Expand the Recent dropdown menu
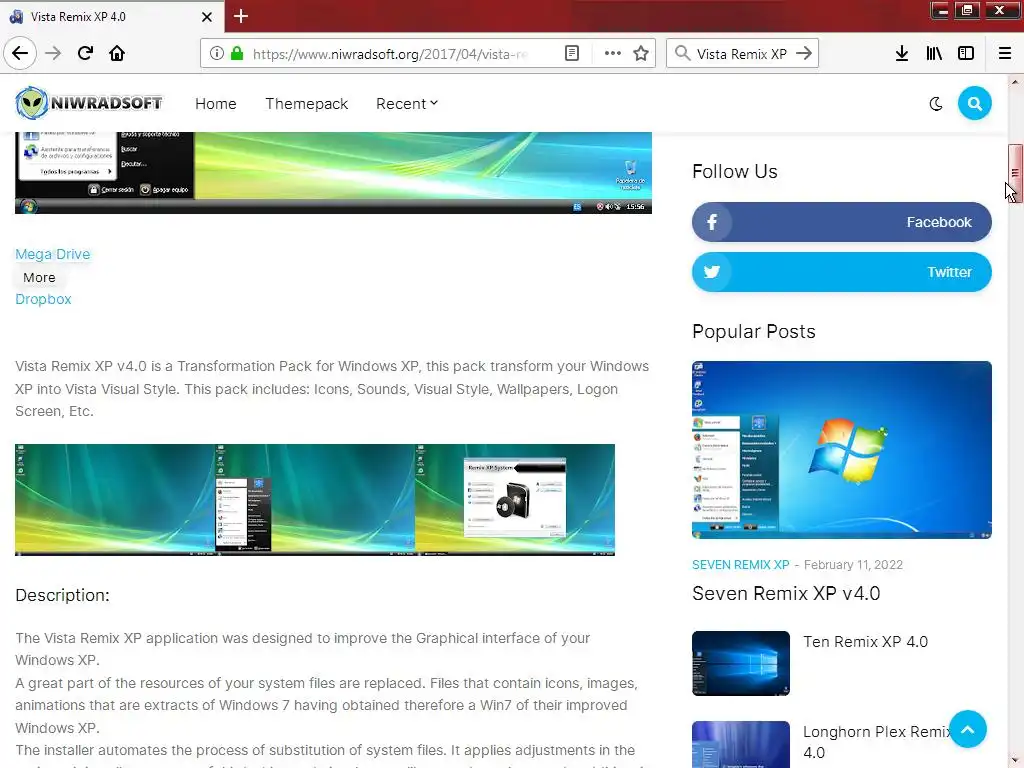 pyautogui.click(x=407, y=104)
